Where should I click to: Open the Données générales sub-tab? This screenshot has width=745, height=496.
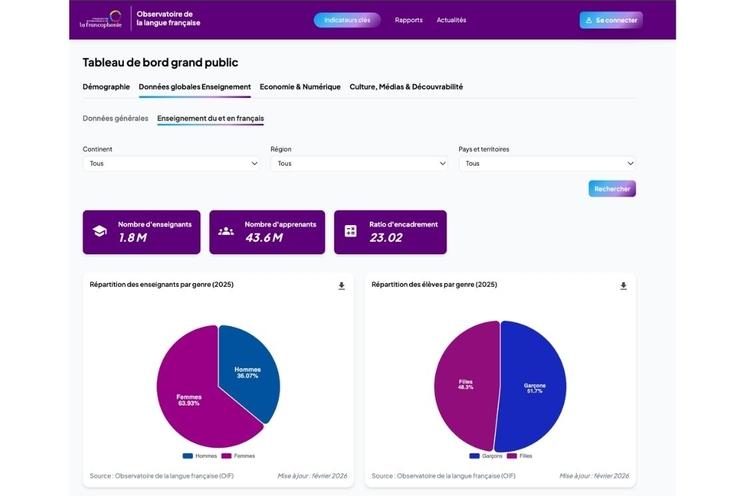(x=115, y=118)
